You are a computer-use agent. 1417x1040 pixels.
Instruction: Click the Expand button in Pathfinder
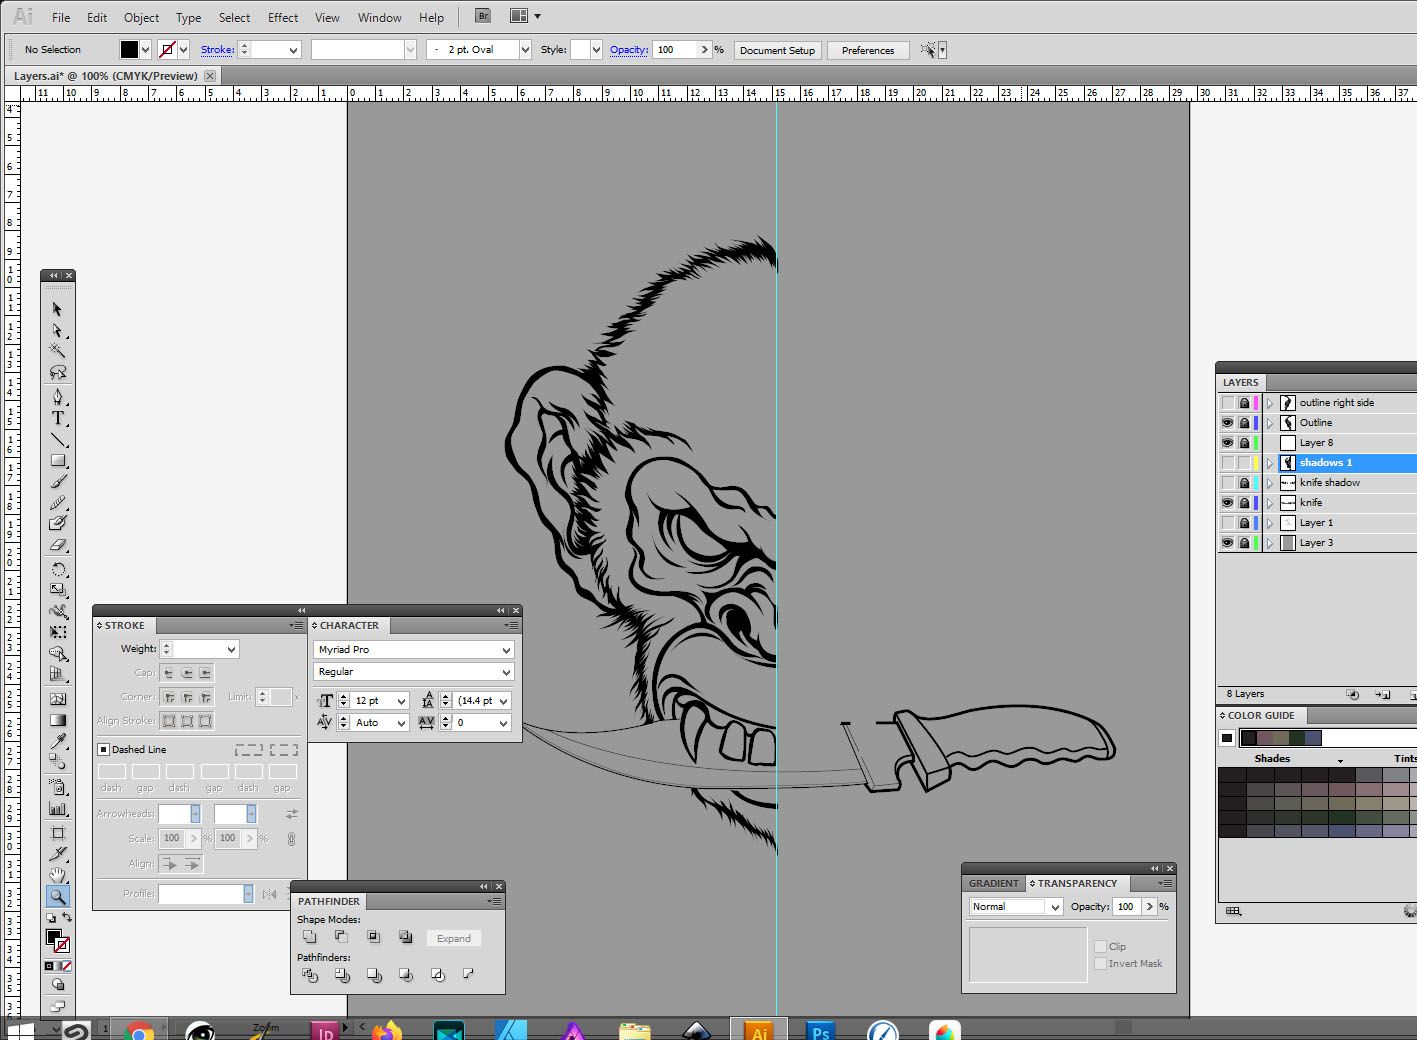click(x=453, y=938)
